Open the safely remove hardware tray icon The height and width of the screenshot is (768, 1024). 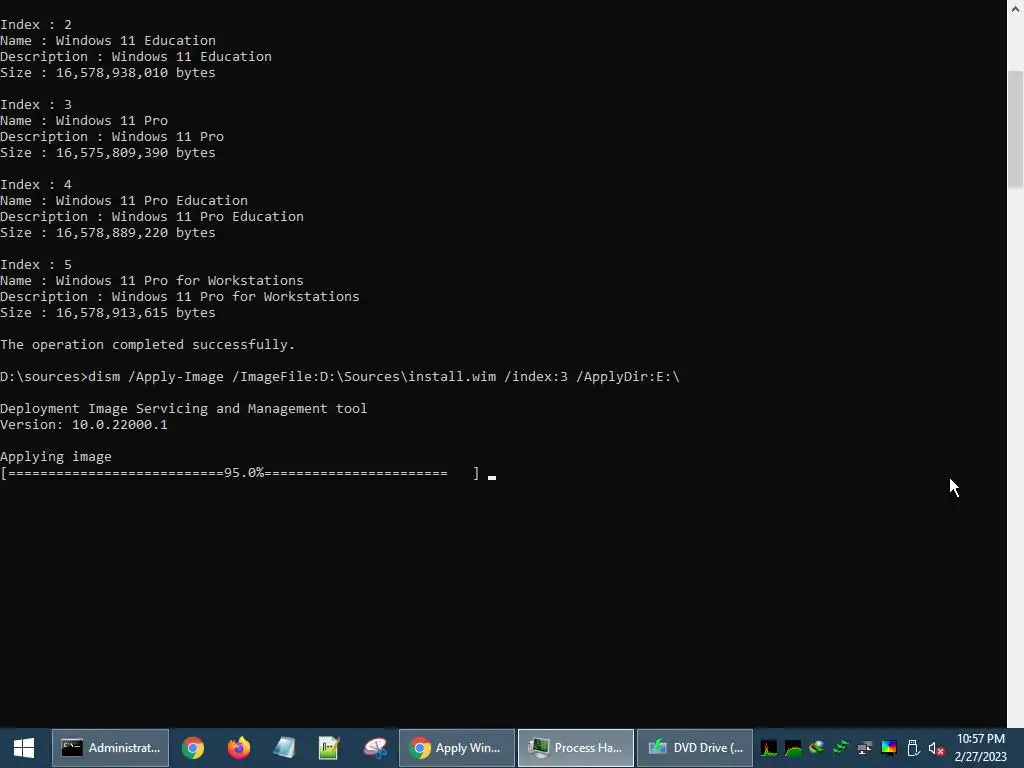click(913, 748)
